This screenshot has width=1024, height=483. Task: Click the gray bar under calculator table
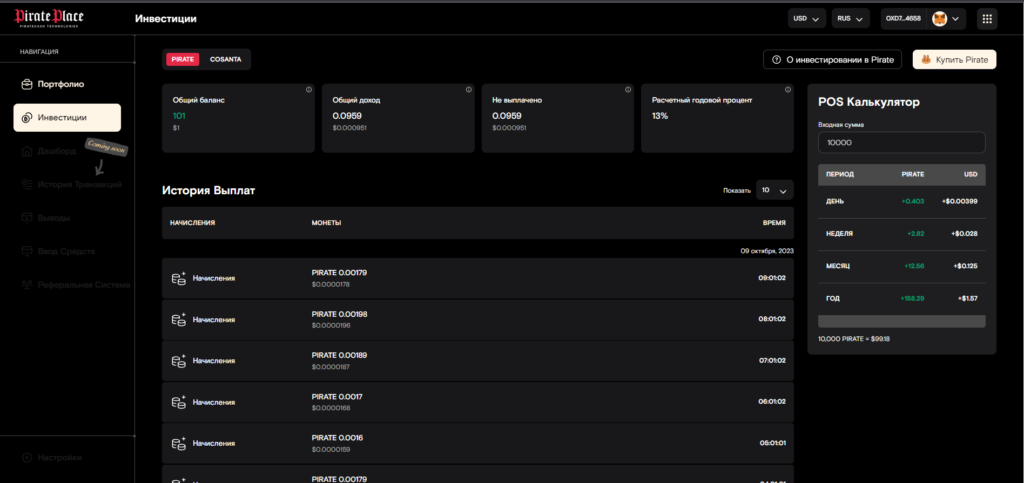click(x=901, y=321)
